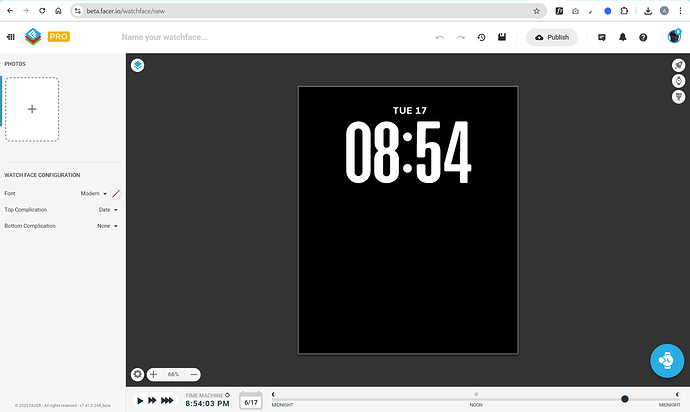Toggle the layers panel icon
The height and width of the screenshot is (412, 690).
(138, 65)
